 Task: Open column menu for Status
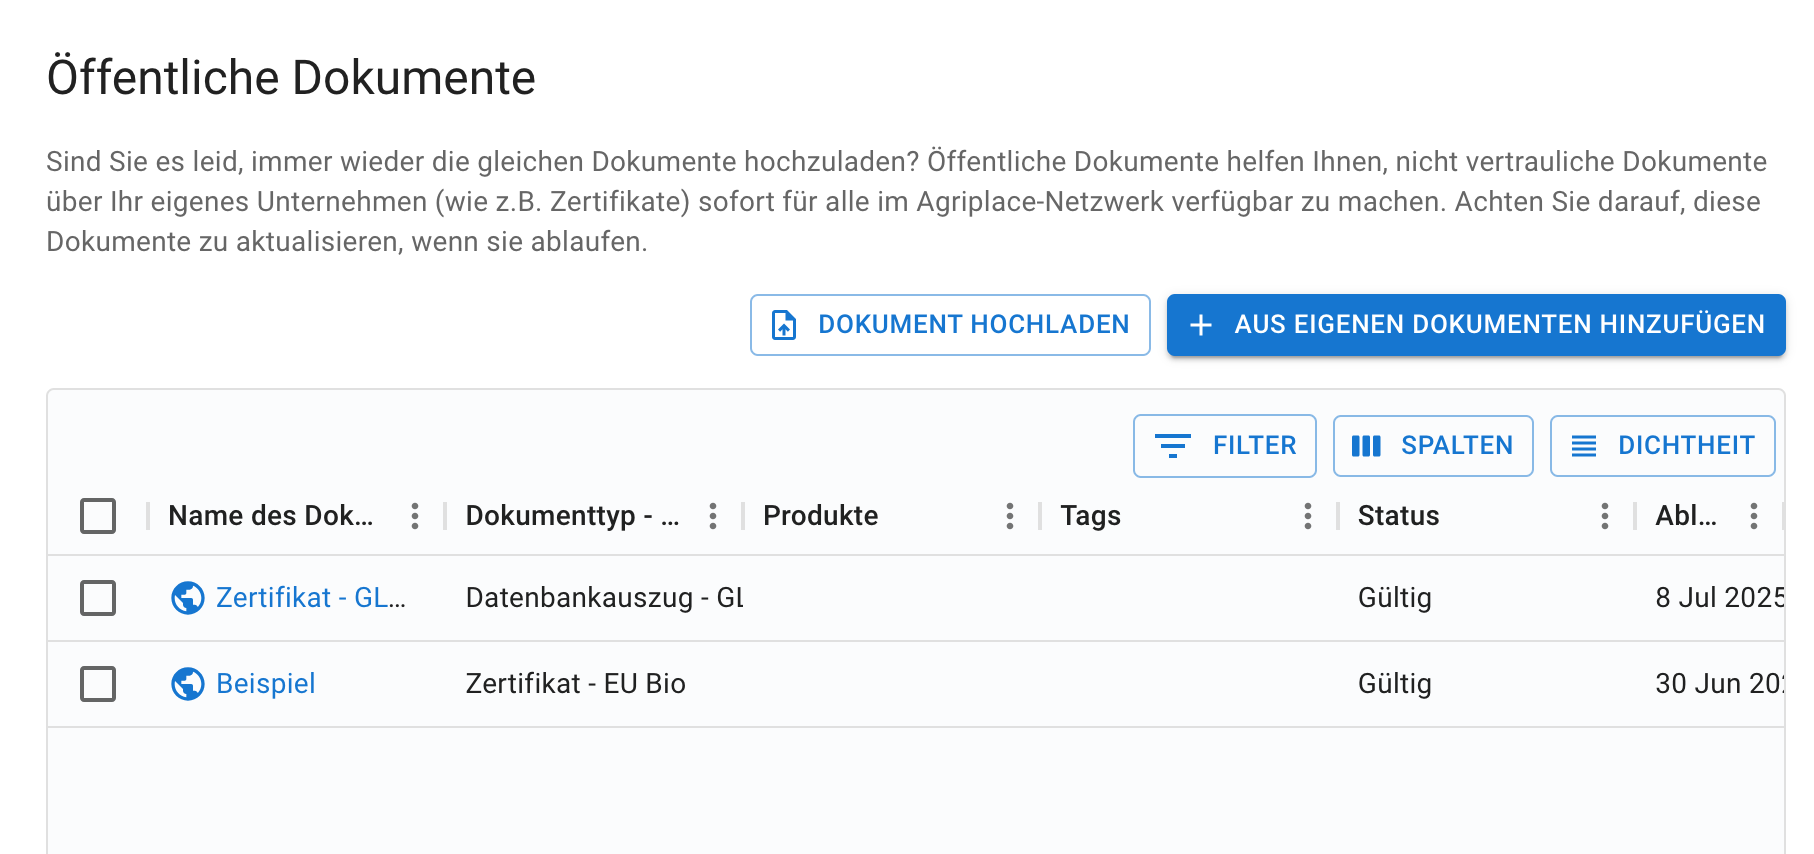[1605, 516]
